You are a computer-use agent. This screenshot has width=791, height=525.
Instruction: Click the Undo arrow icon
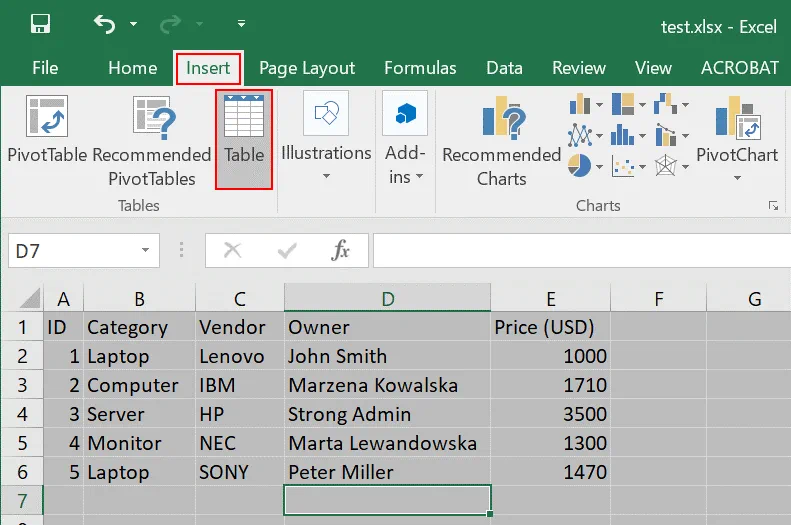103,24
